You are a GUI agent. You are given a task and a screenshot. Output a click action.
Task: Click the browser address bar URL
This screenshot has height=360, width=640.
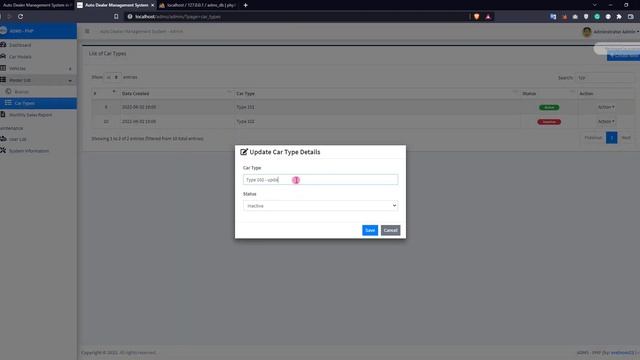[178, 17]
